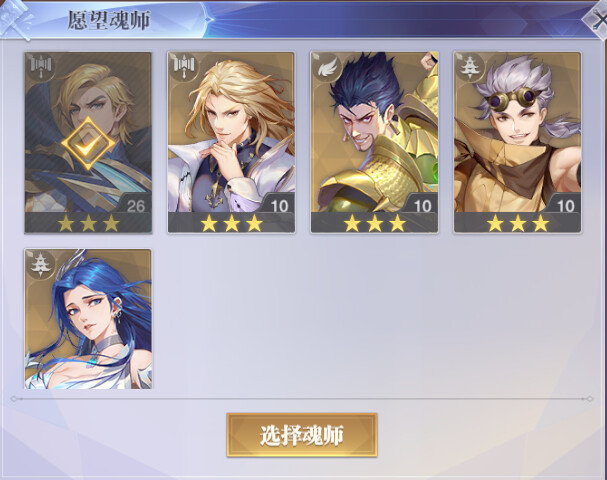Image resolution: width=607 pixels, height=480 pixels.
Task: Click three stars under the selected hero
Action: pos(88,223)
